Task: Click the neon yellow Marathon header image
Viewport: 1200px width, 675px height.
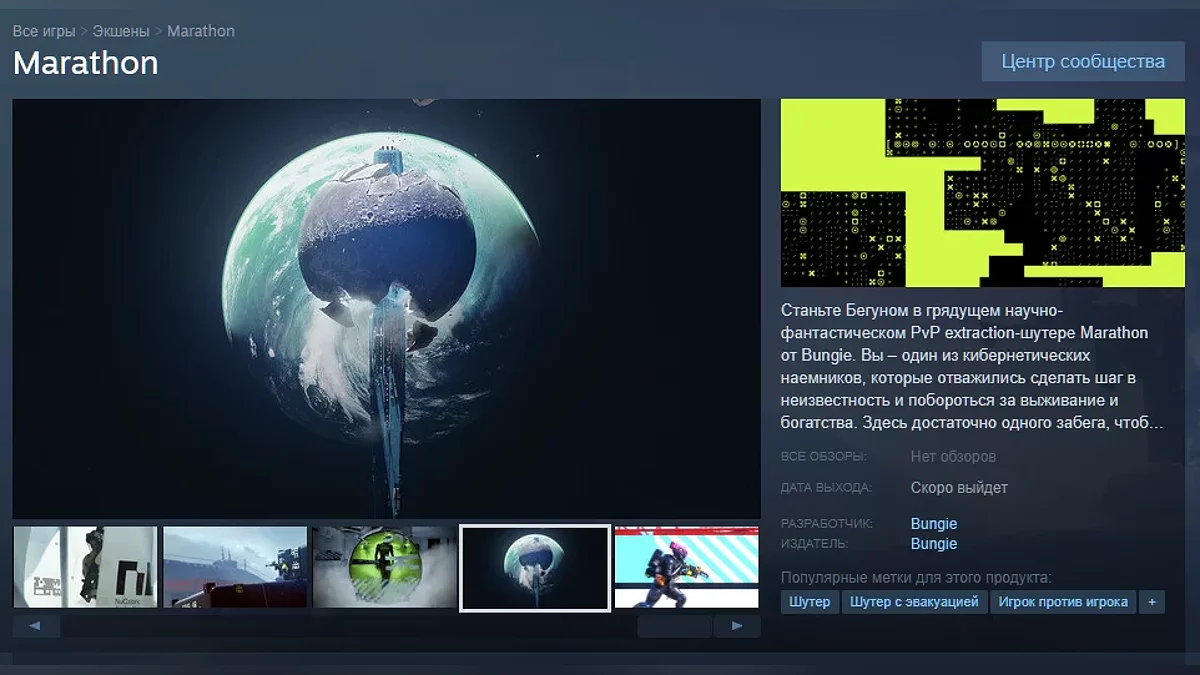Action: [982, 193]
